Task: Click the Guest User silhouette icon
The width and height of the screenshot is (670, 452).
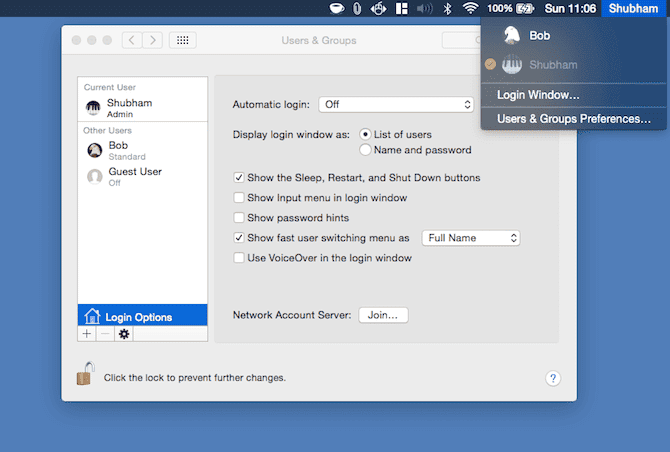Action: [94, 176]
